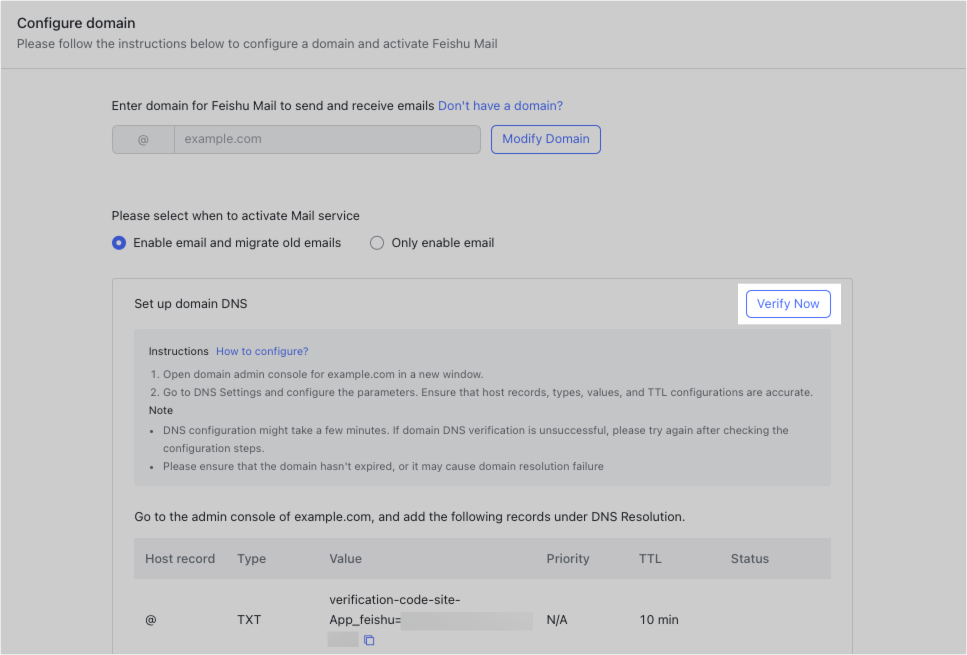The image size is (967, 655).
Task: Click the example.com domain input field
Action: (x=327, y=139)
